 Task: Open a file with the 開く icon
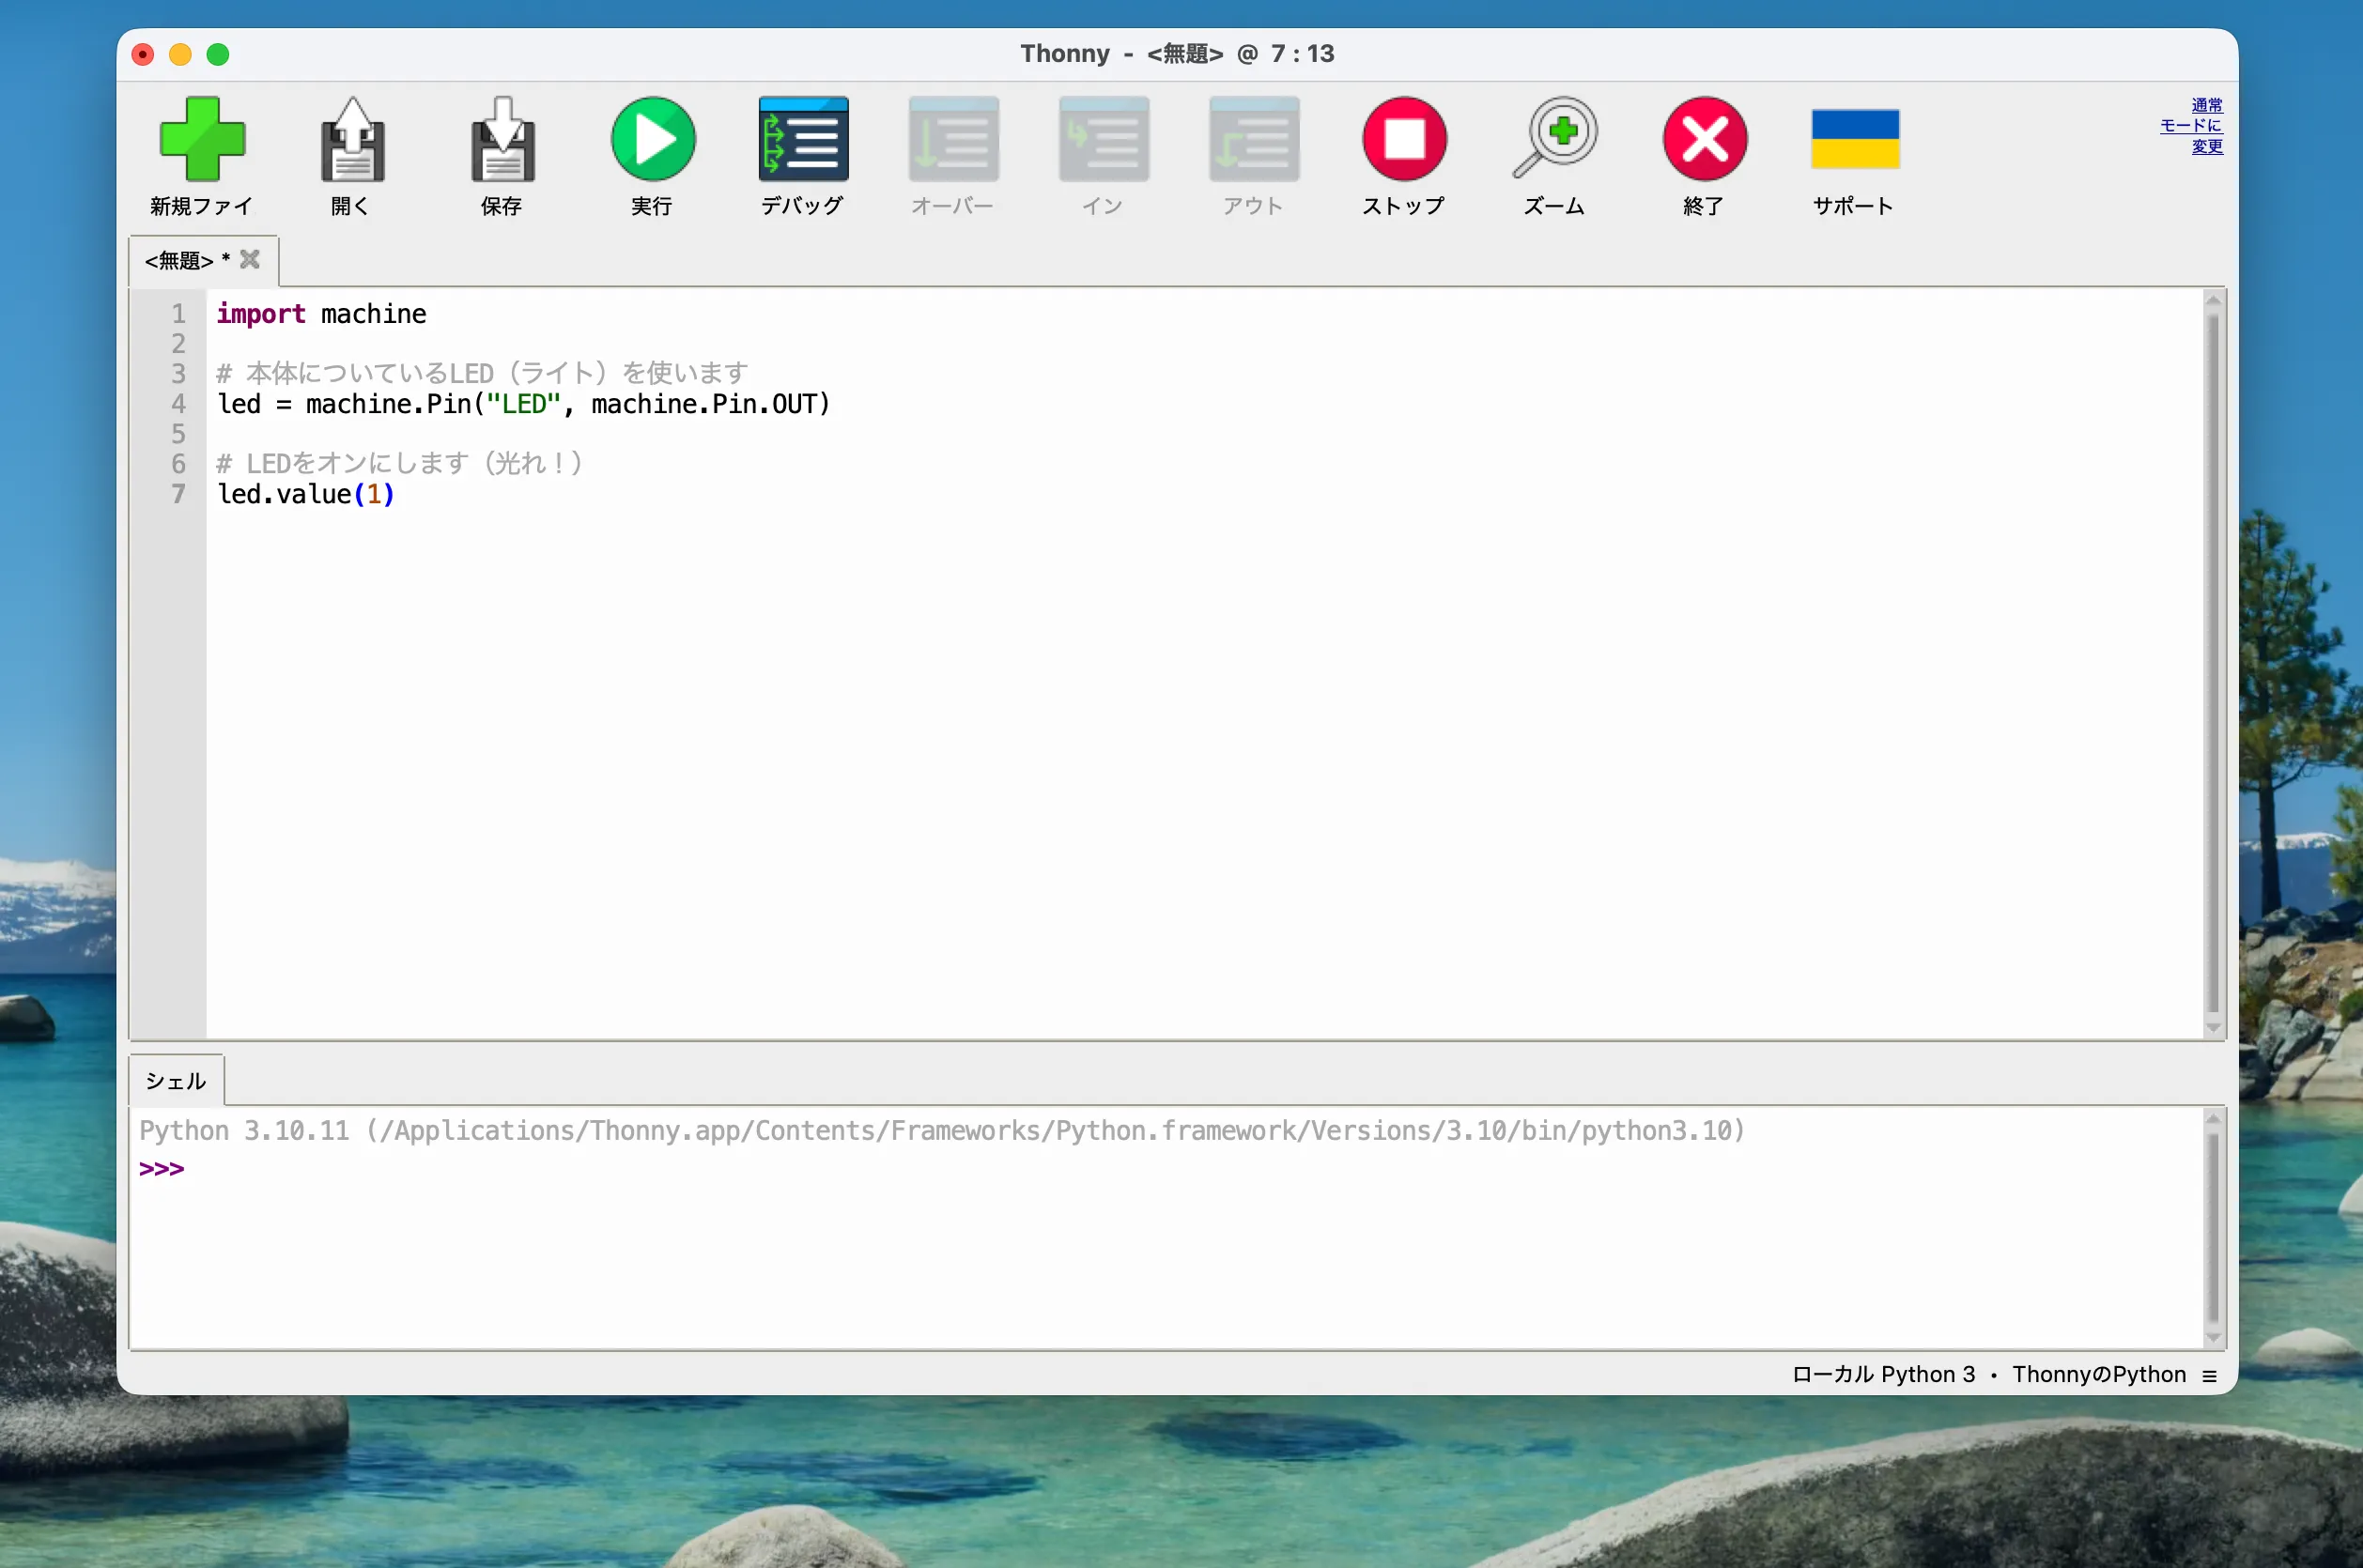(352, 140)
